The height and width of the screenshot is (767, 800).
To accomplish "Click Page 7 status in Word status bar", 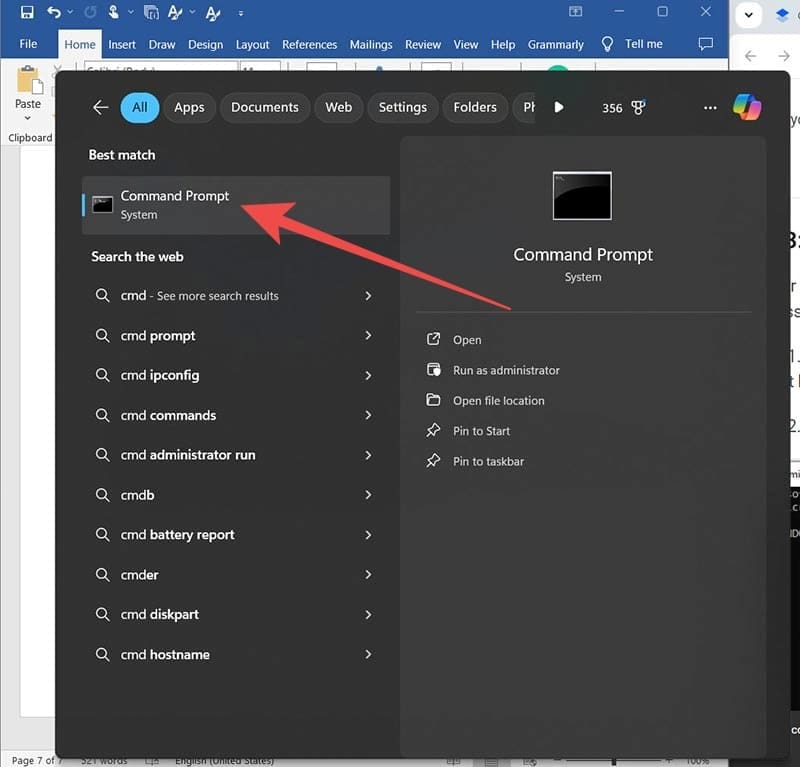I will click(x=35, y=760).
